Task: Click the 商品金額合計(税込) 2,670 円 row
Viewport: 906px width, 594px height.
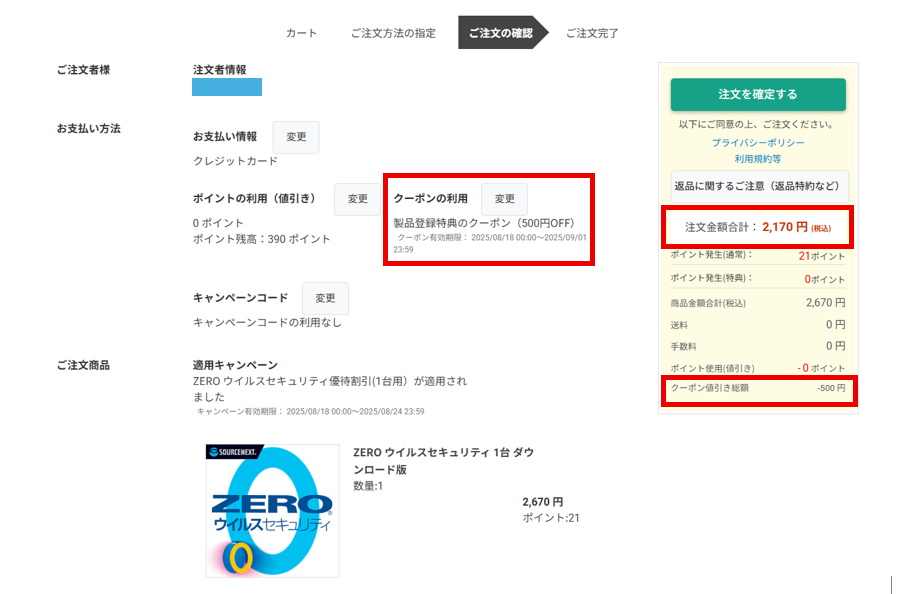Action: point(758,303)
